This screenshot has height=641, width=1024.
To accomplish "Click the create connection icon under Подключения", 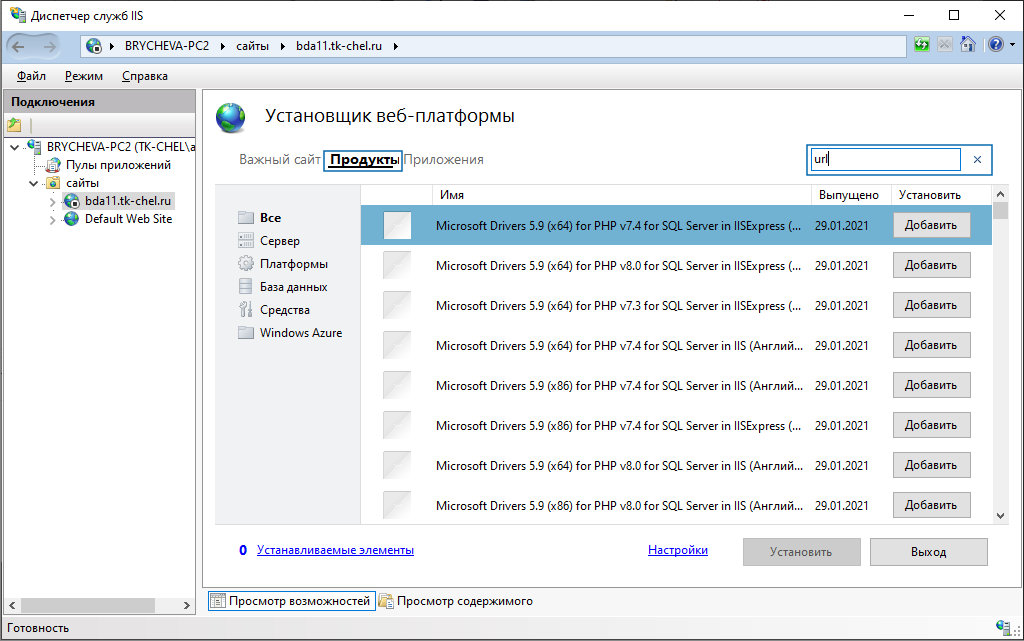I will click(x=14, y=124).
